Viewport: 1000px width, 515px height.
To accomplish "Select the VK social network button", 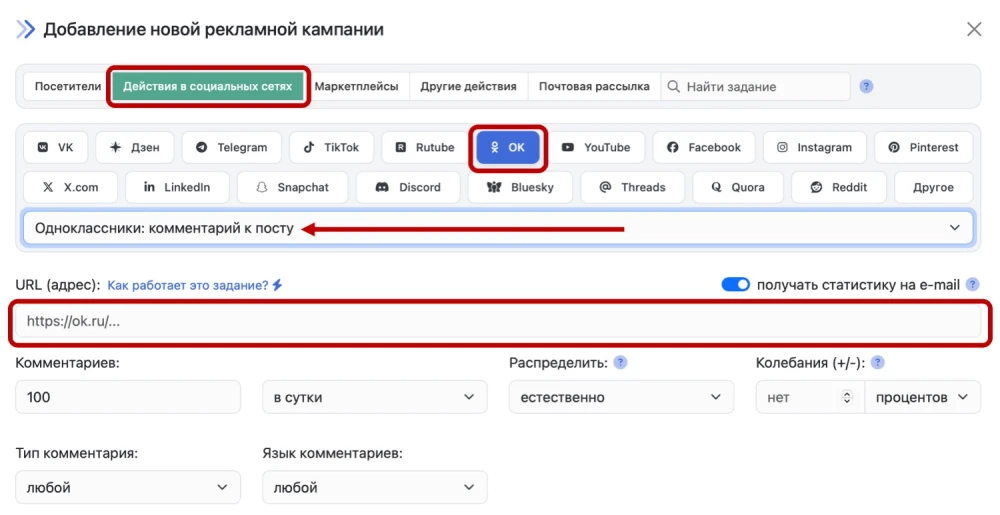I will (55, 147).
